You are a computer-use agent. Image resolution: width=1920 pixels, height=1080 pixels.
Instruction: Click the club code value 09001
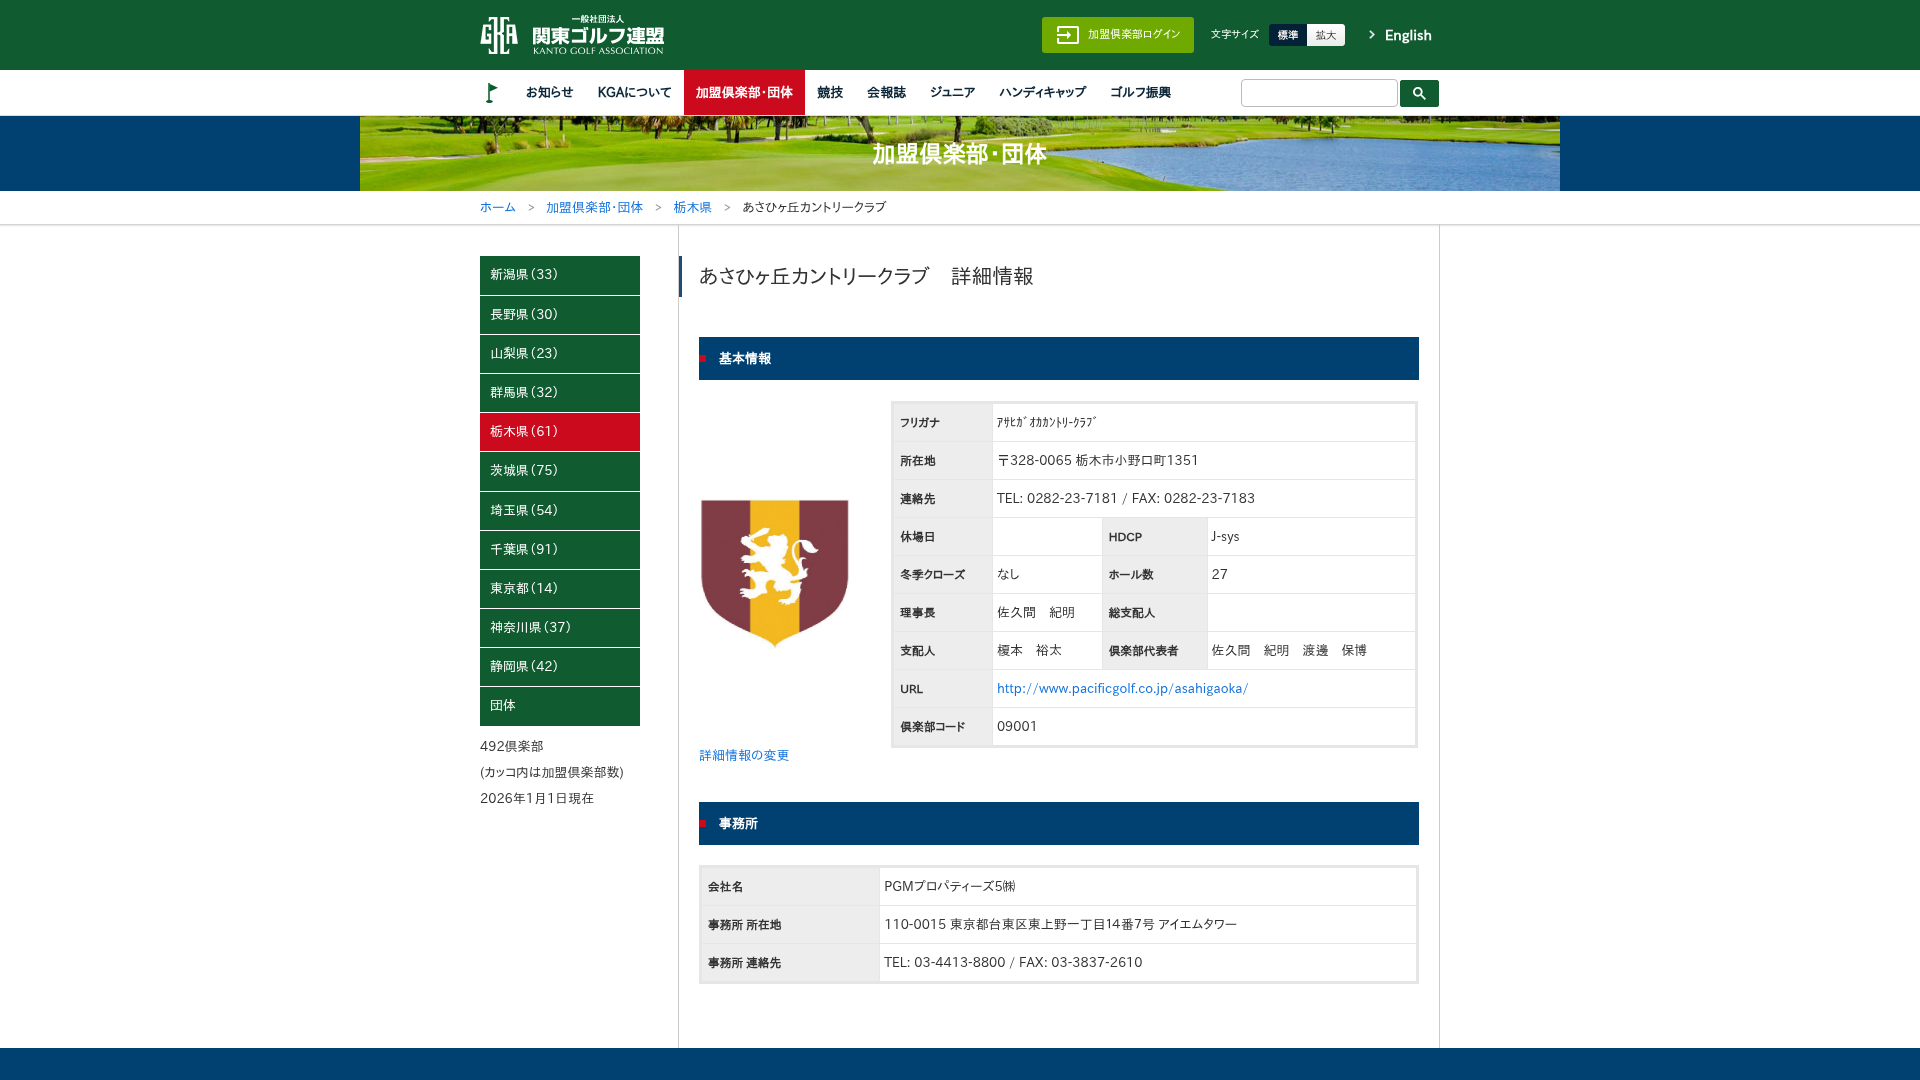pyautogui.click(x=1017, y=726)
